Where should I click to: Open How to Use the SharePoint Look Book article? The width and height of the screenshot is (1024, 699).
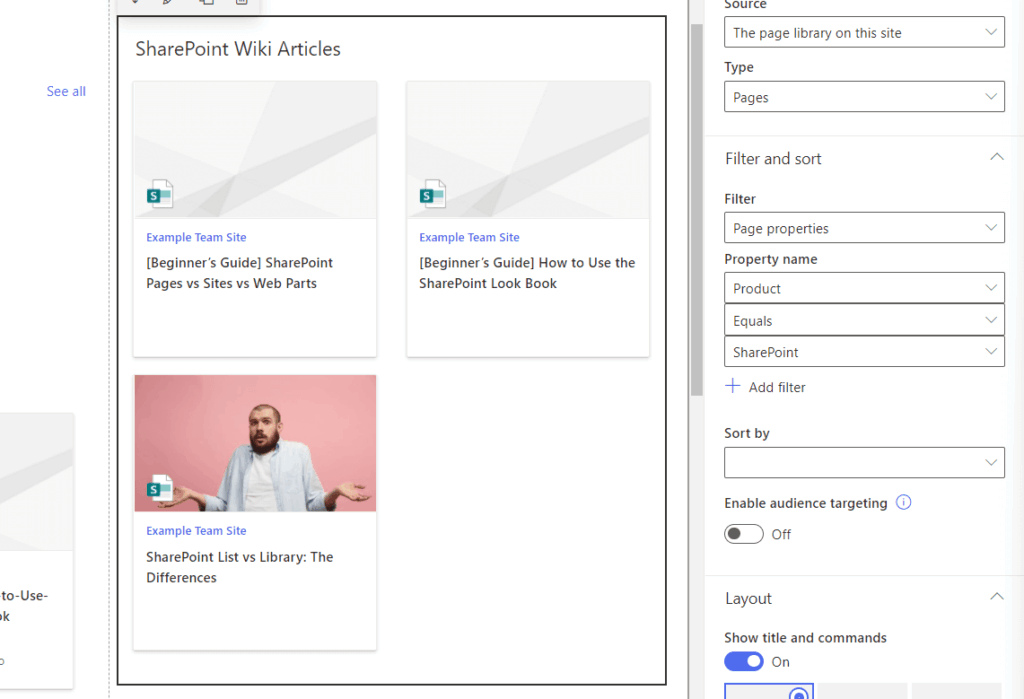pyautogui.click(x=526, y=272)
